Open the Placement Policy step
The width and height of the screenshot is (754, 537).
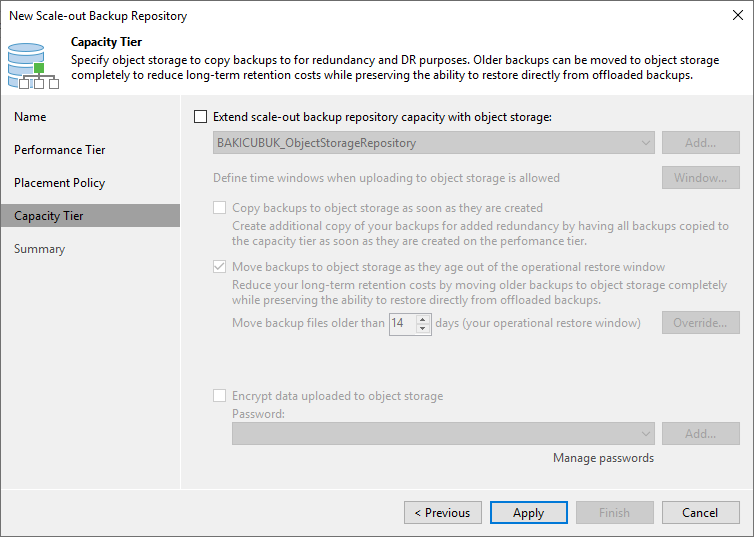click(60, 183)
